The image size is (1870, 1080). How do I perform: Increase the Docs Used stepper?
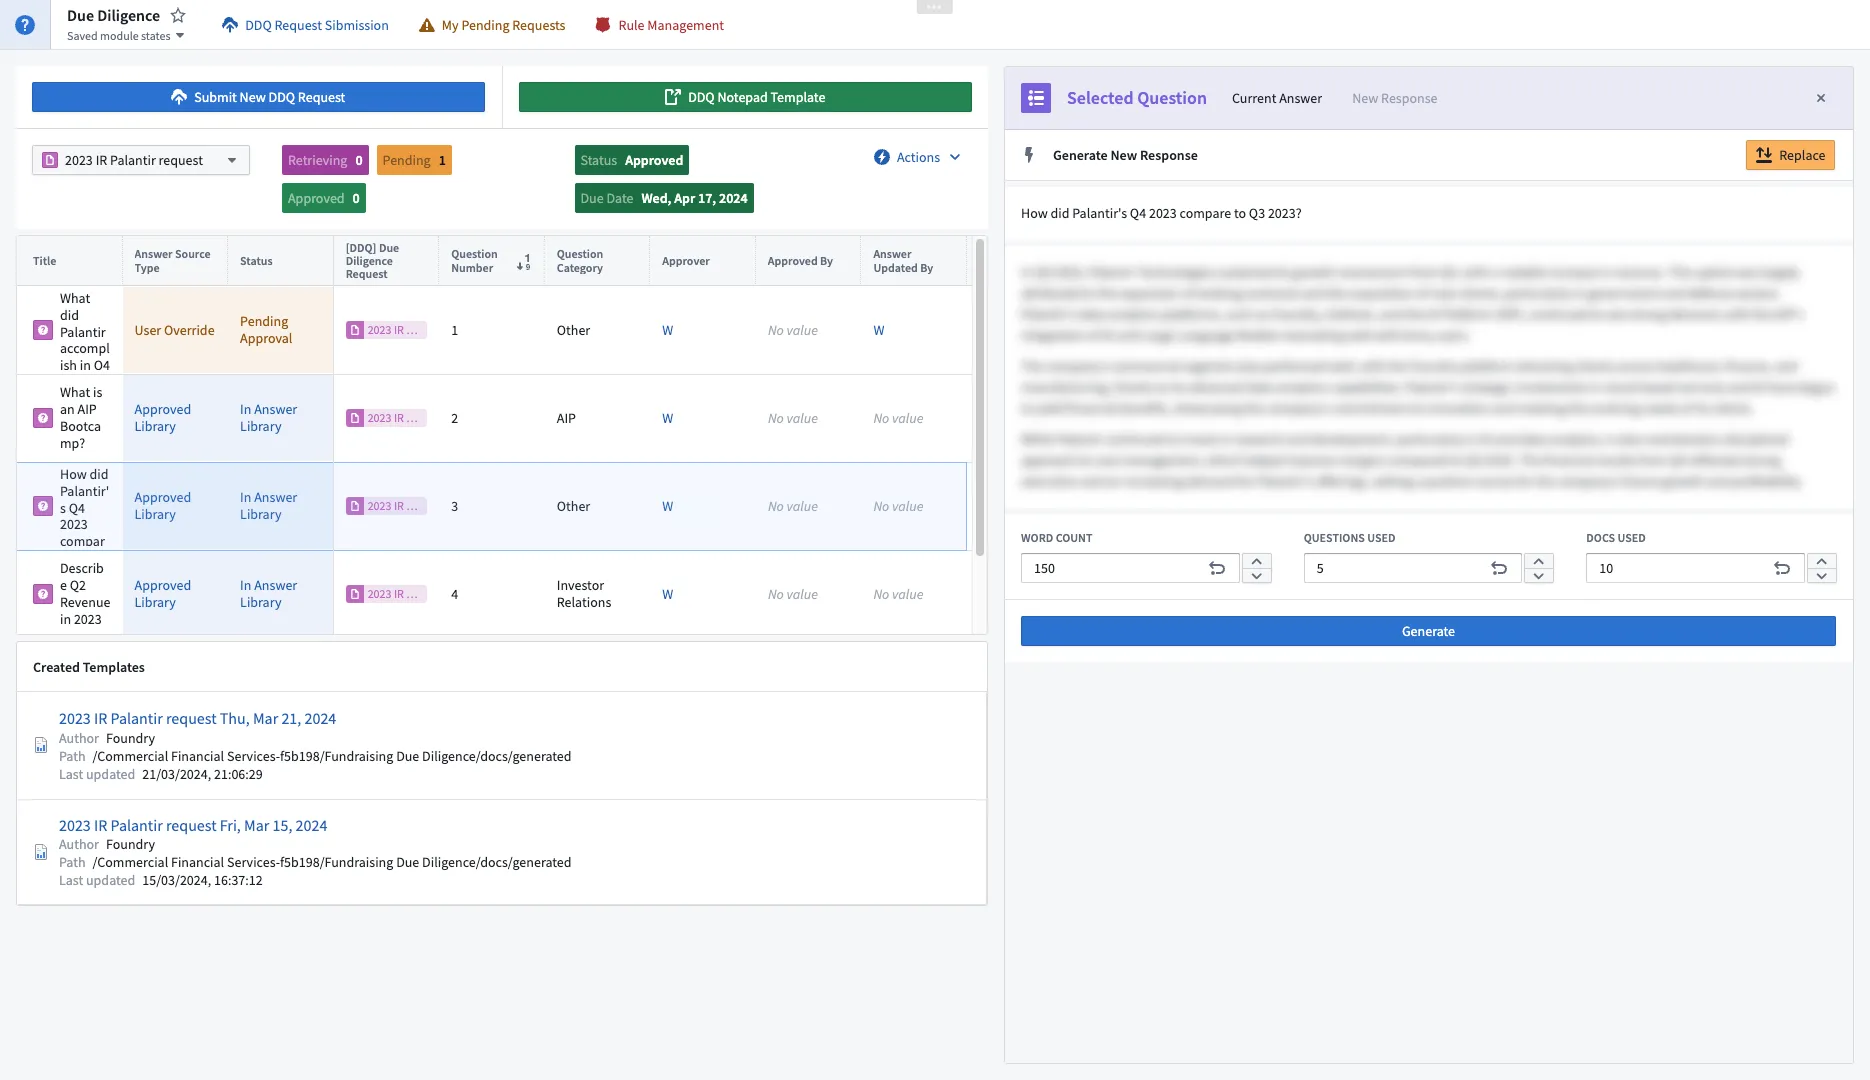[1822, 561]
